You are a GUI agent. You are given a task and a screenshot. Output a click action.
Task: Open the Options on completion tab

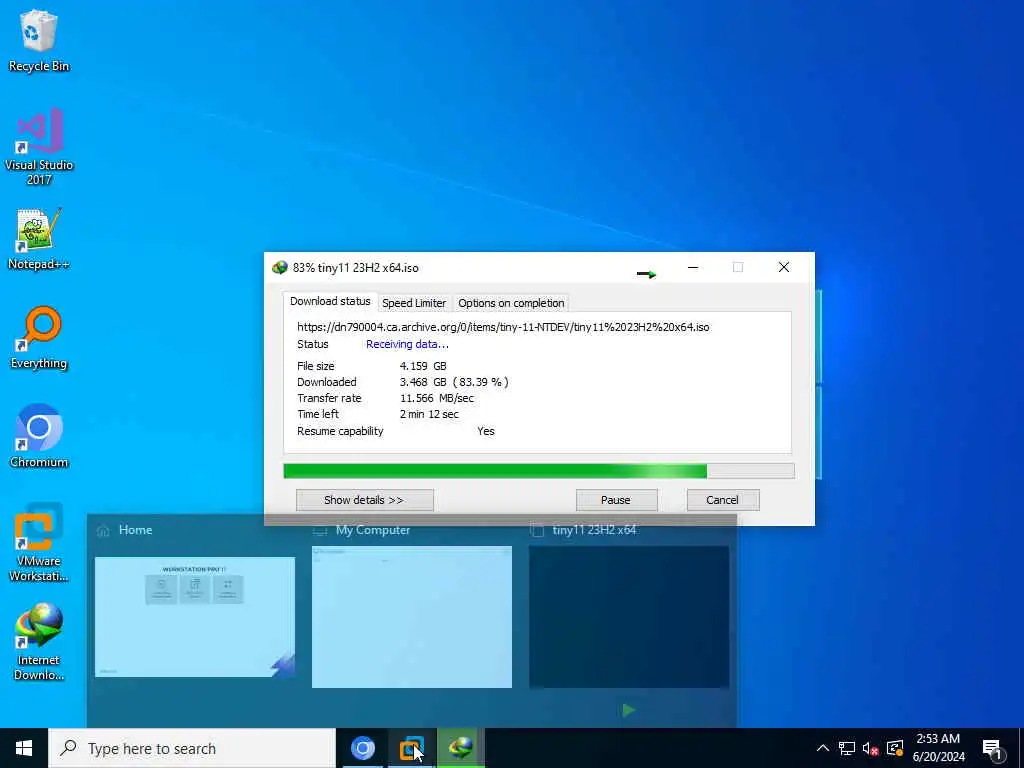pyautogui.click(x=511, y=303)
